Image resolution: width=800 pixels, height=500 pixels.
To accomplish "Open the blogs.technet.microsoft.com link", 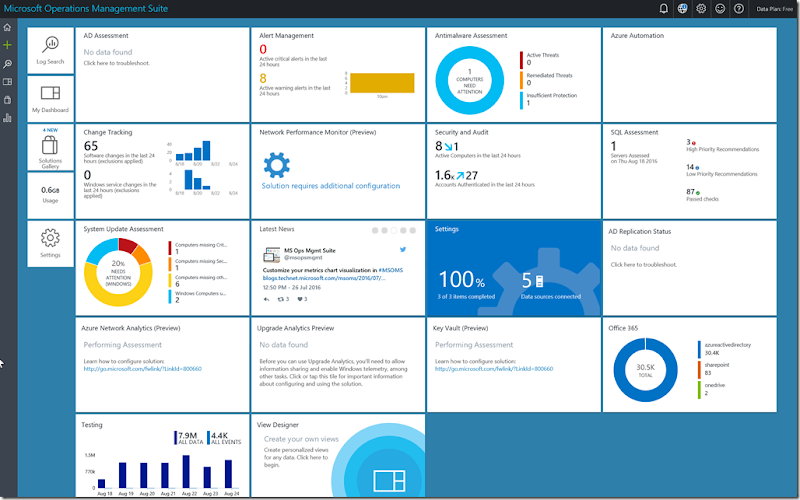I will click(x=324, y=278).
